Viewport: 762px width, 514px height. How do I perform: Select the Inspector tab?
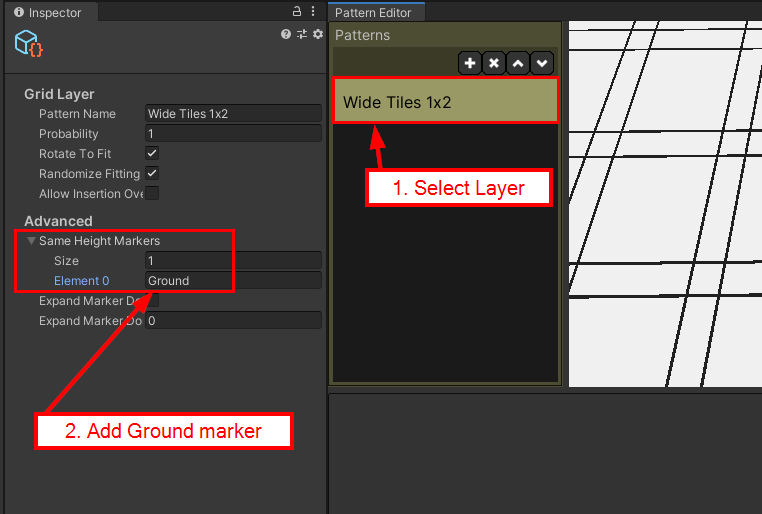pos(51,12)
